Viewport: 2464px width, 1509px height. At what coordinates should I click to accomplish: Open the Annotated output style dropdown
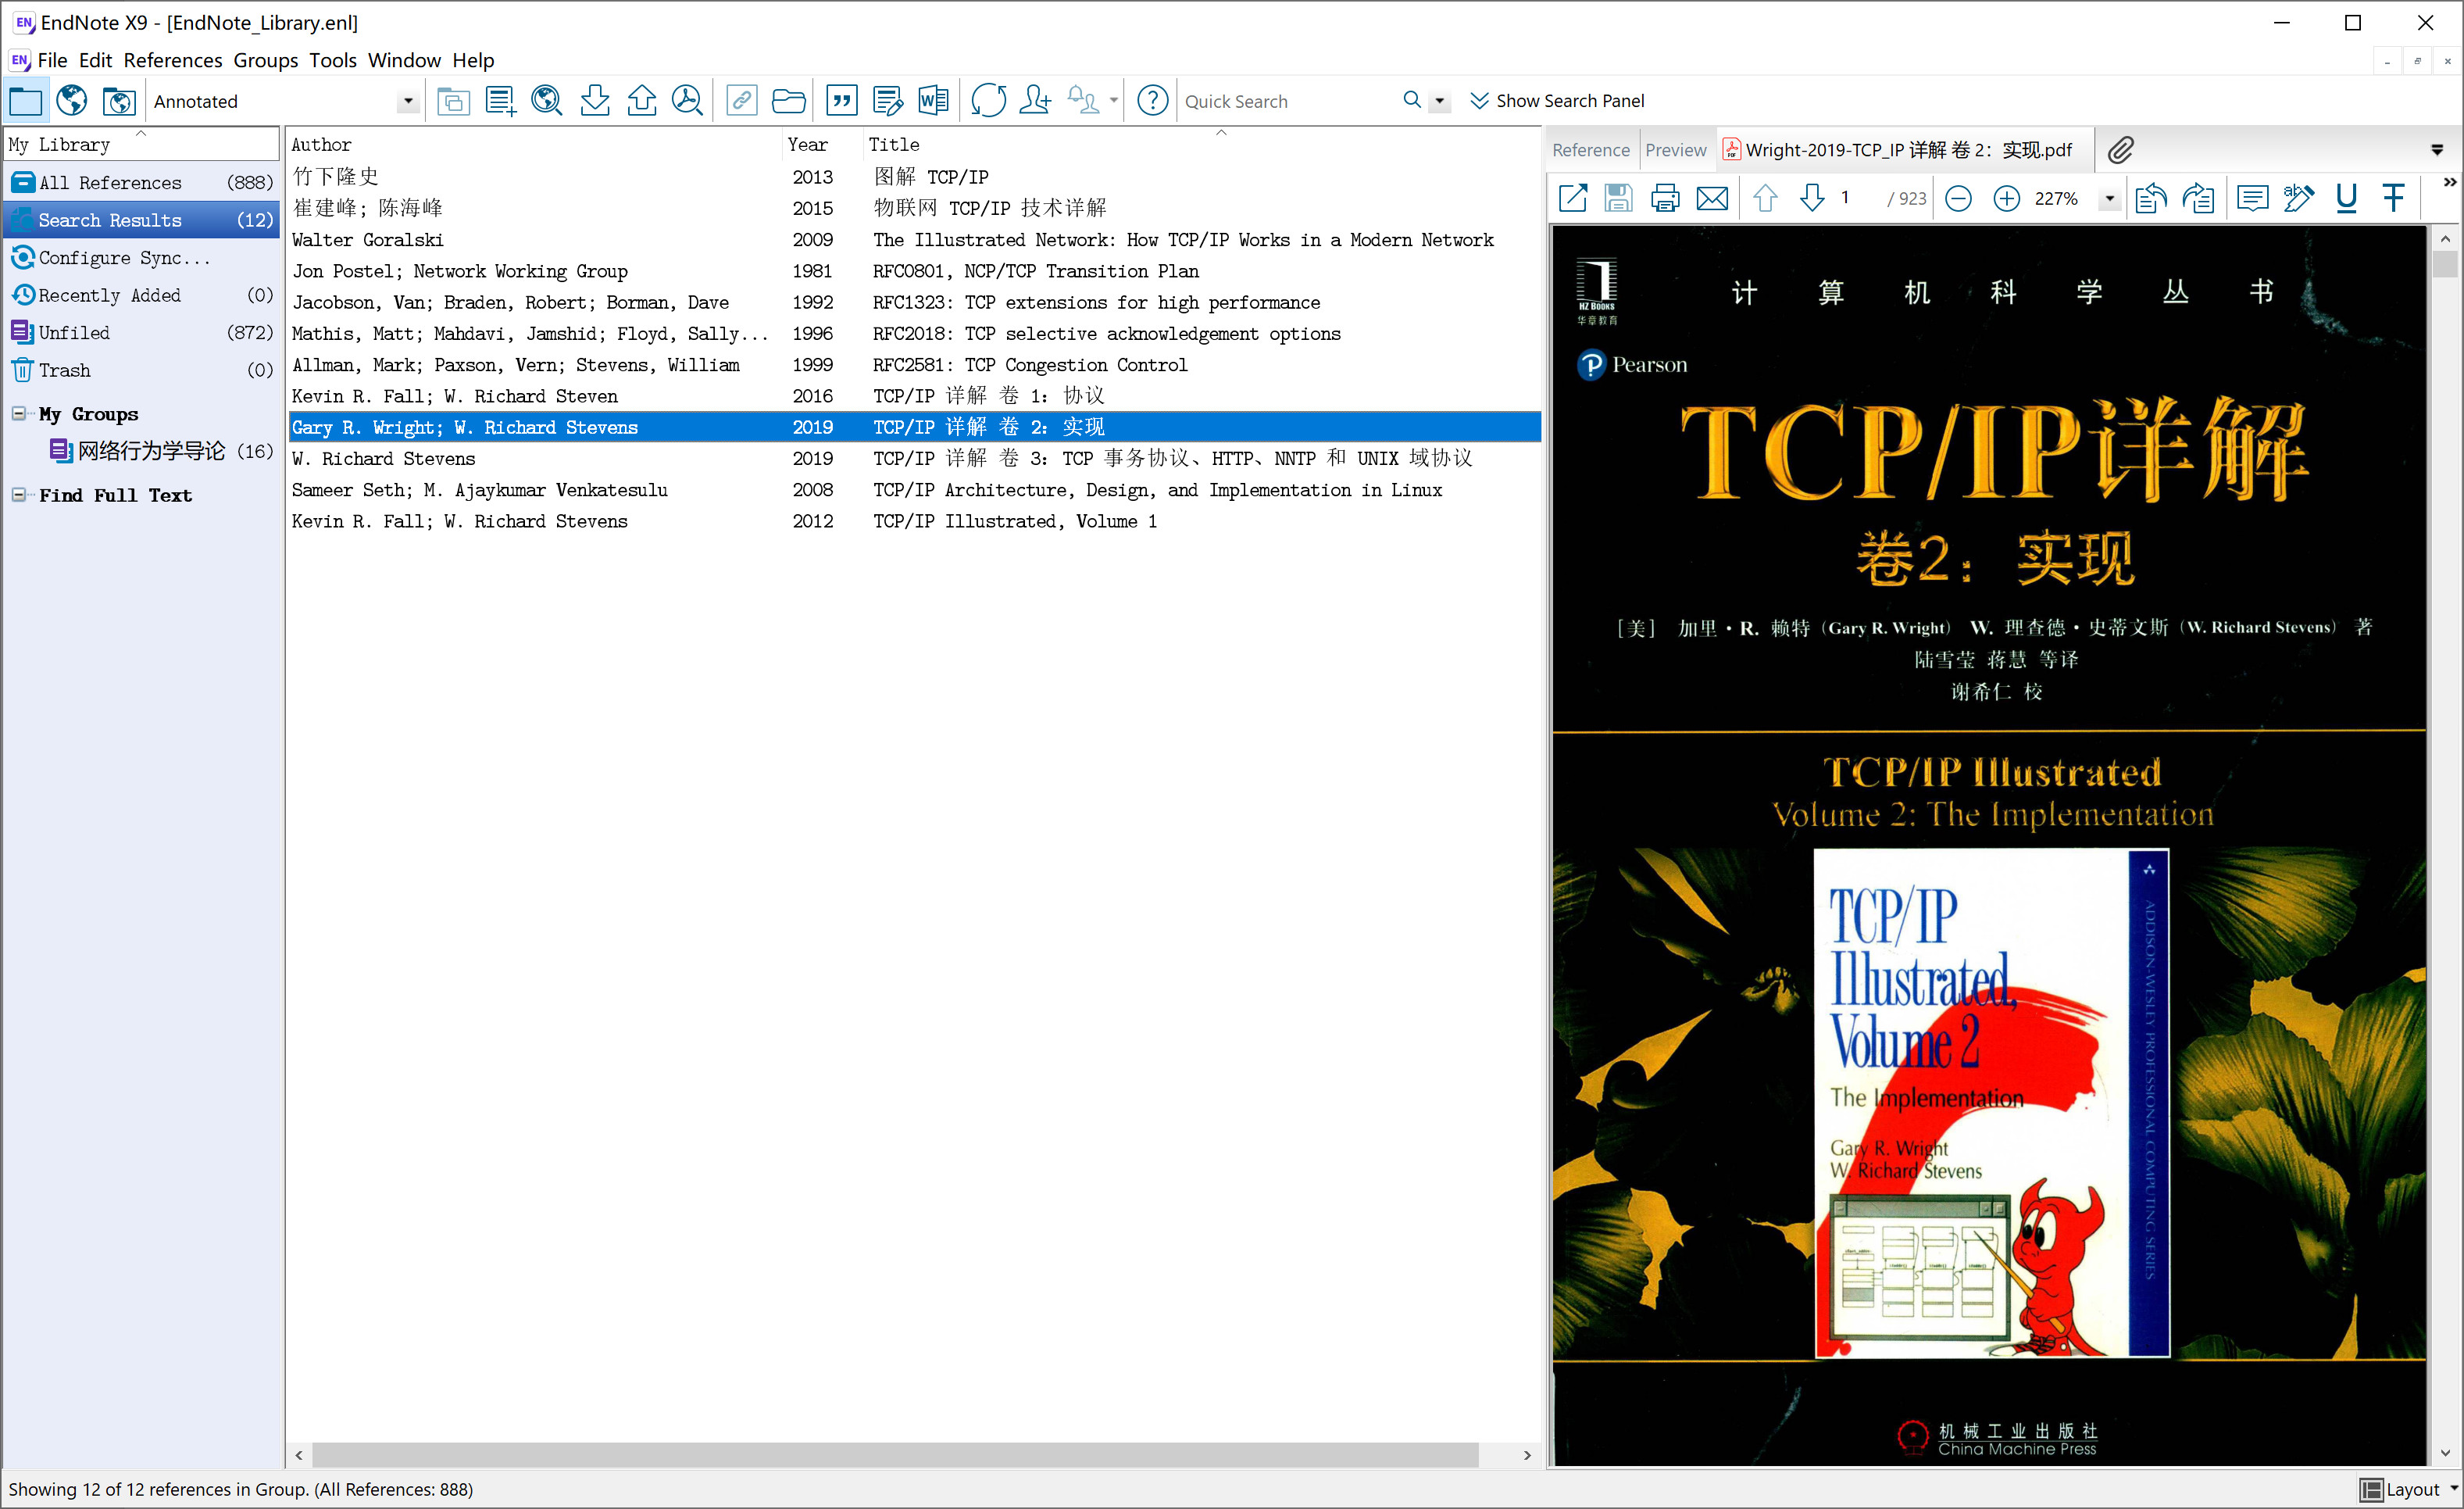407,101
